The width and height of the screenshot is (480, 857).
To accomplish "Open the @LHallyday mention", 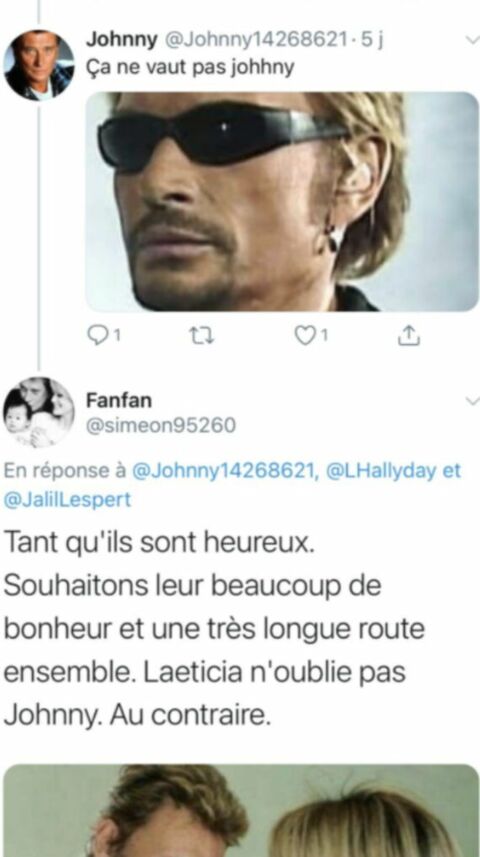I will coord(381,471).
